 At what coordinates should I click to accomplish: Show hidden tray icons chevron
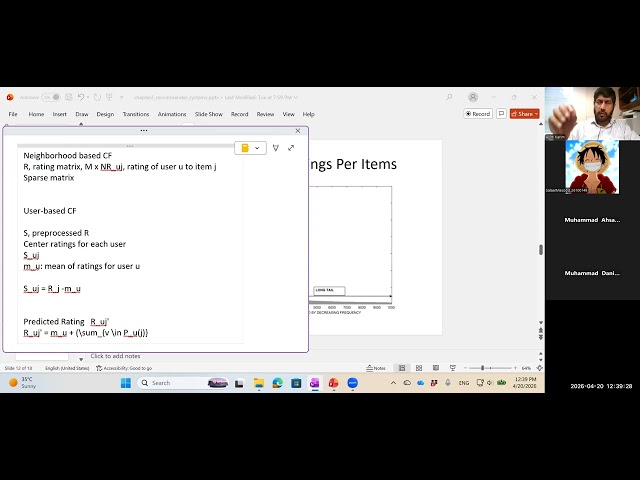tap(393, 383)
